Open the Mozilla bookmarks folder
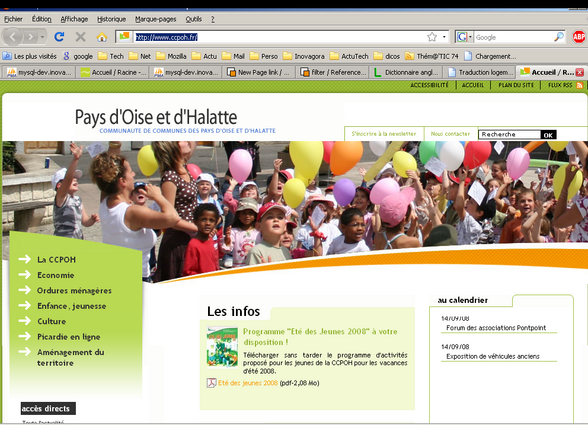This screenshot has width=588, height=425. [x=171, y=56]
